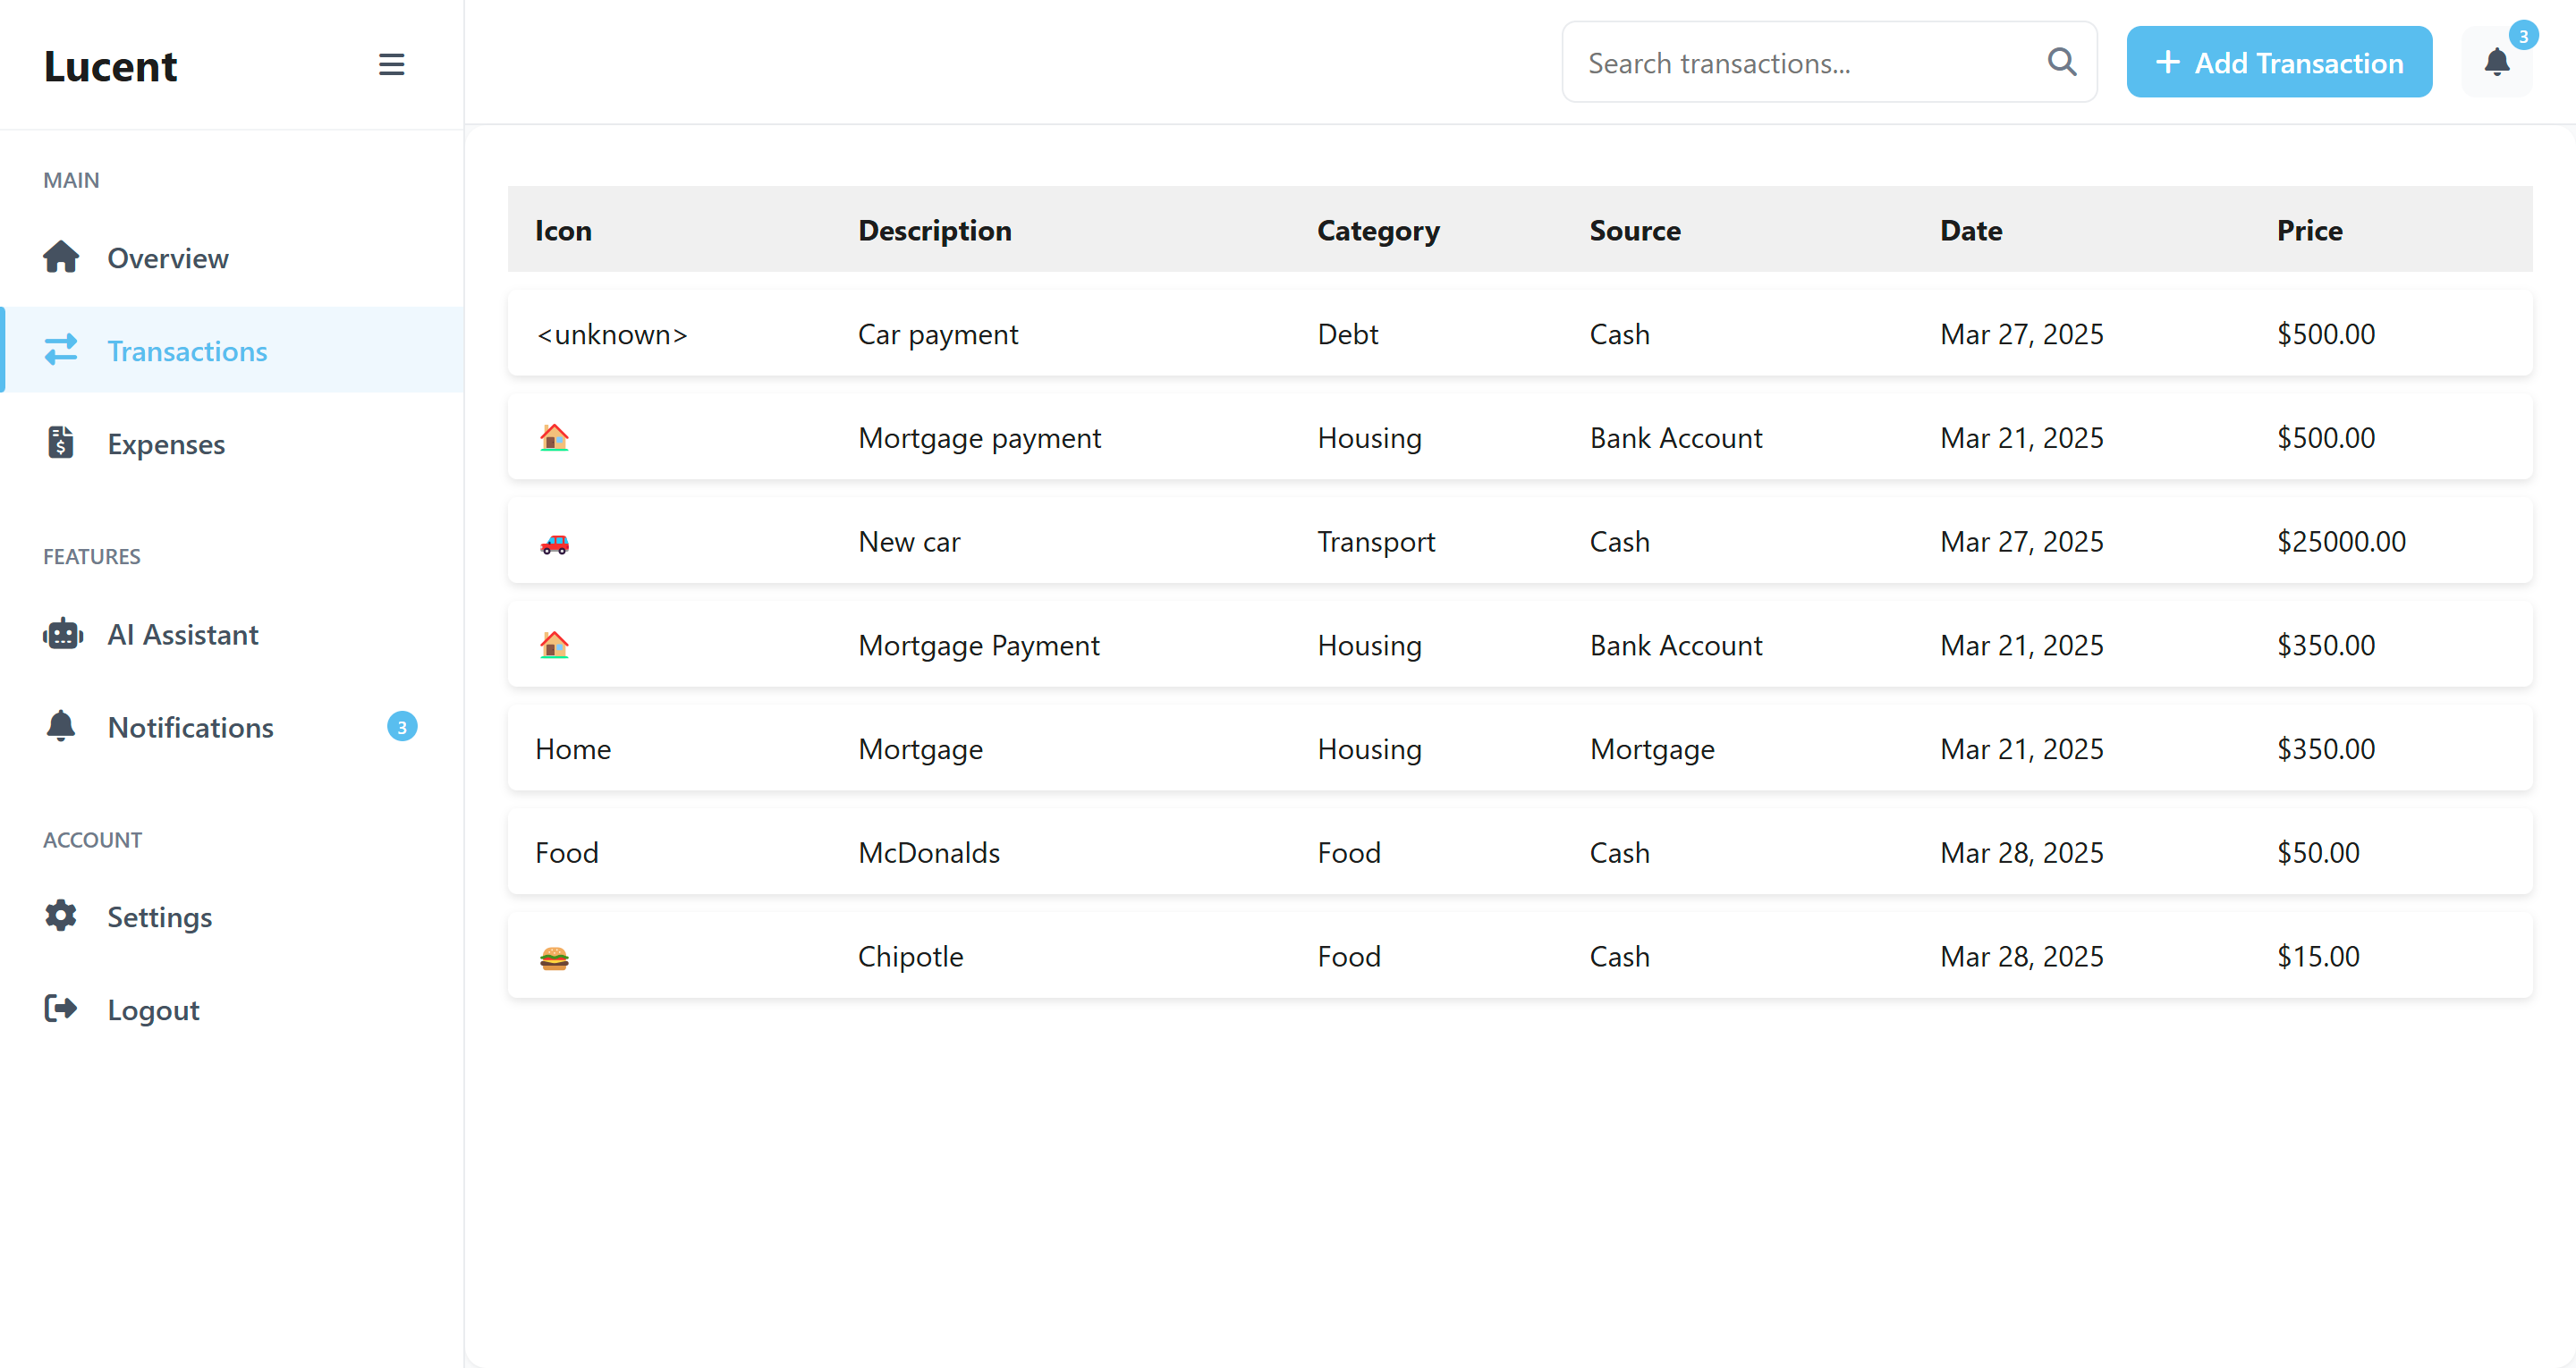This screenshot has width=2576, height=1368.
Task: Click the Logout arrow icon
Action: [x=61, y=1009]
